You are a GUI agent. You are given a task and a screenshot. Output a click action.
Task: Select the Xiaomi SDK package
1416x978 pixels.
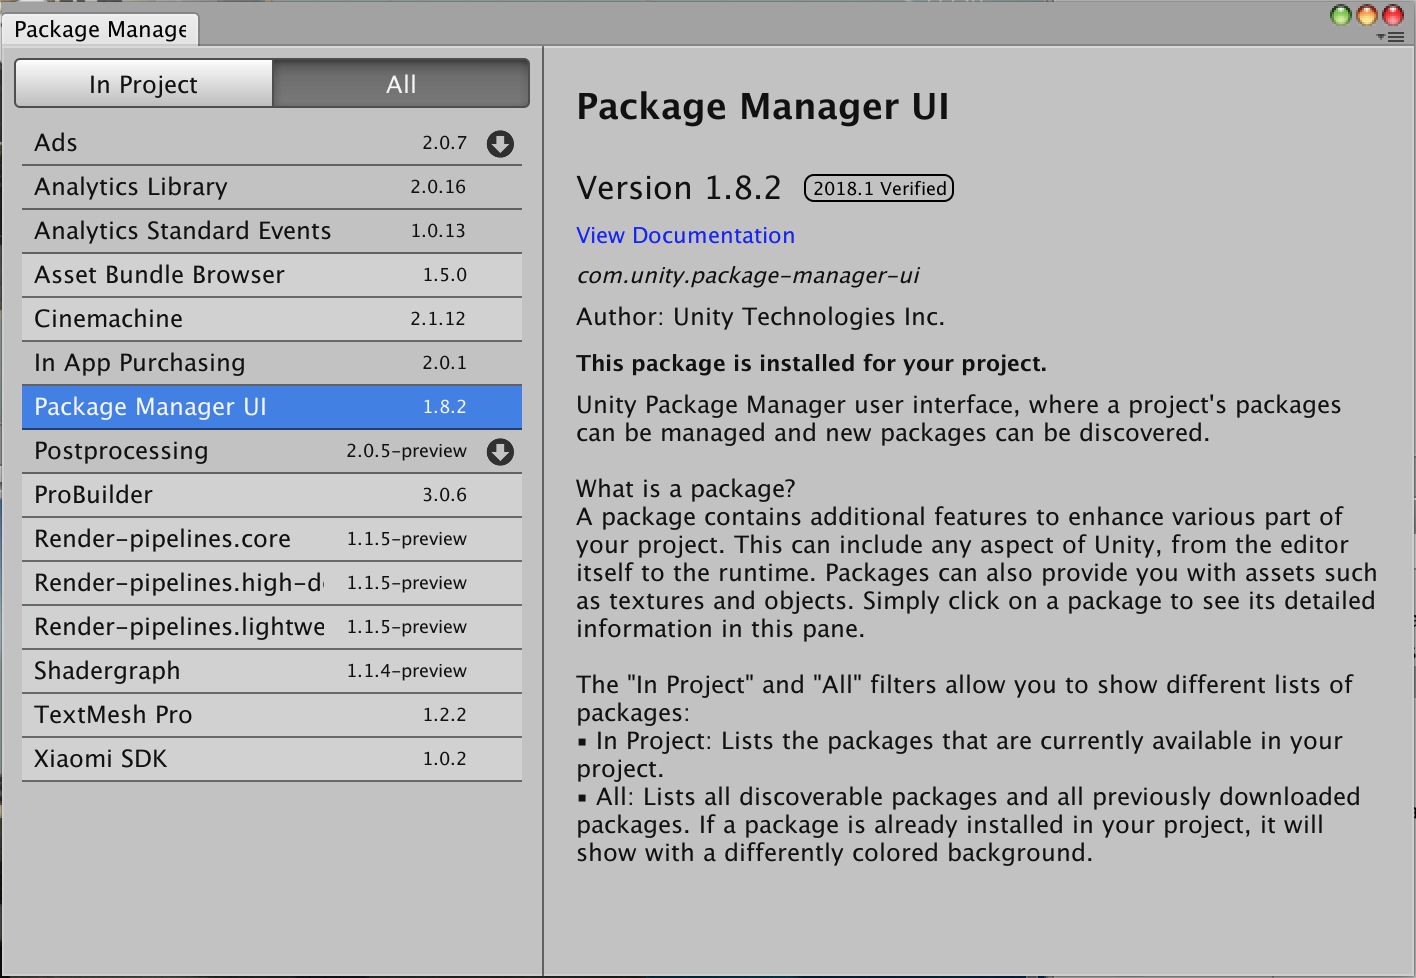(272, 759)
